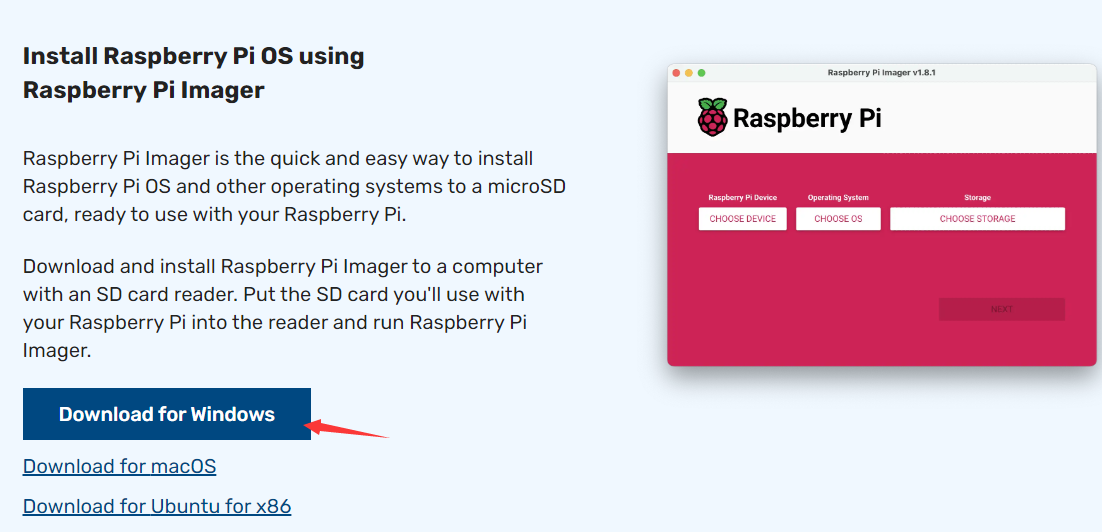This screenshot has width=1102, height=532.
Task: Click the Storage label above CHOOSE STORAGE
Action: pyautogui.click(x=977, y=198)
